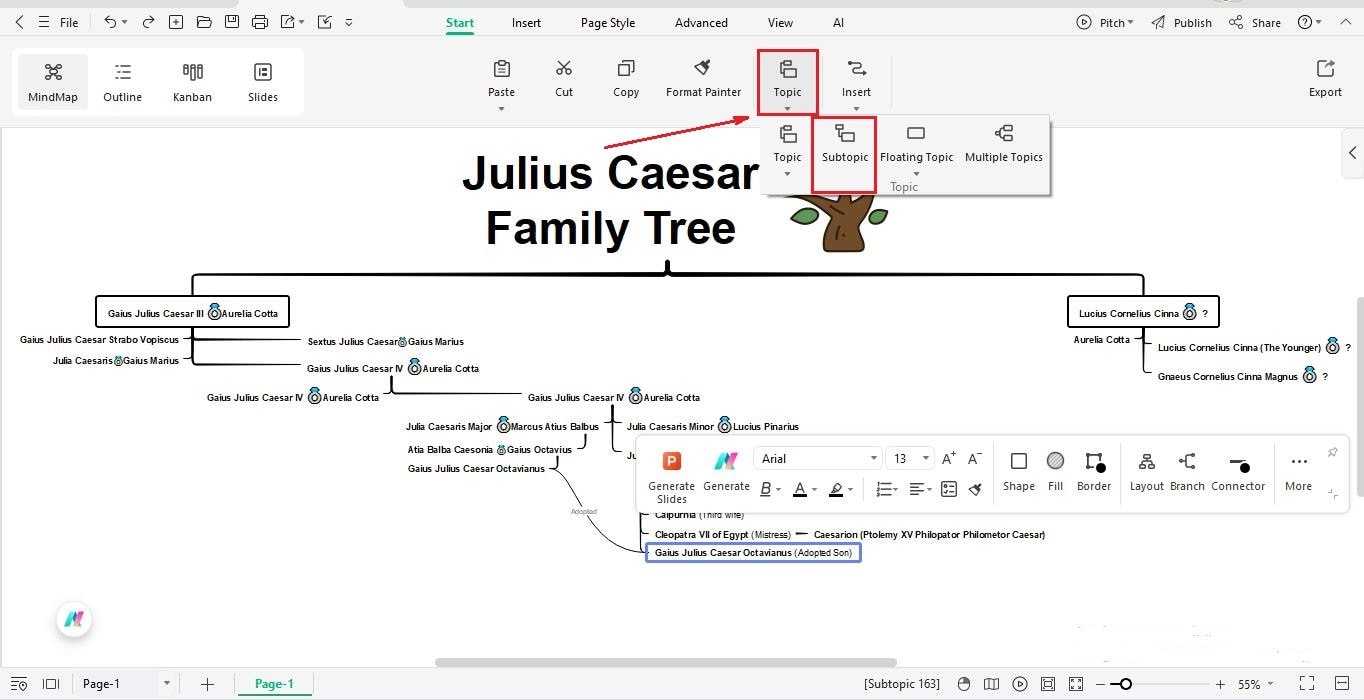Print using the printer icon
Viewport: 1364px width, 700px height.
260,22
